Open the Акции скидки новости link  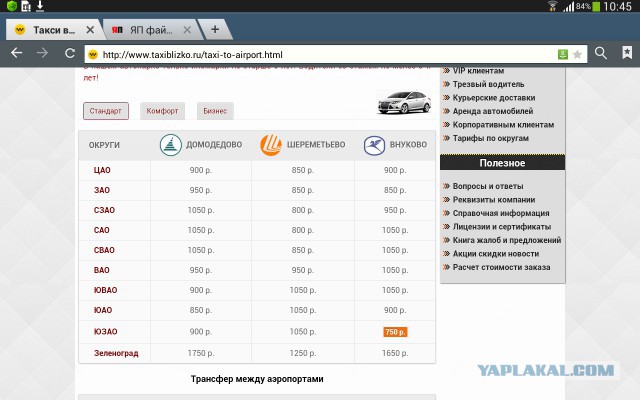click(496, 253)
